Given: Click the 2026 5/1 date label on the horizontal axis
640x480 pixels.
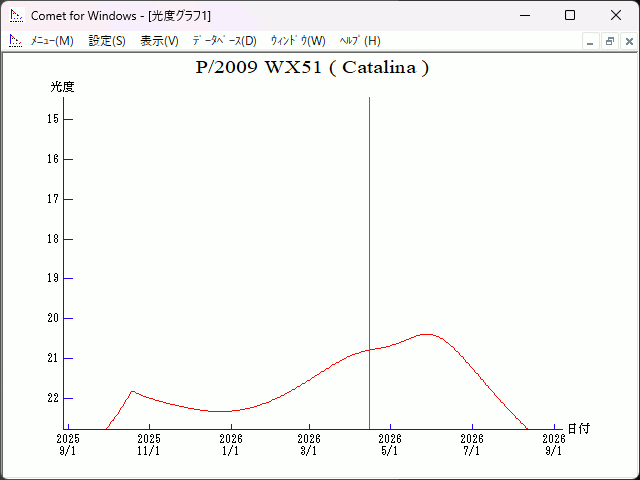Looking at the screenshot, I should [x=390, y=444].
